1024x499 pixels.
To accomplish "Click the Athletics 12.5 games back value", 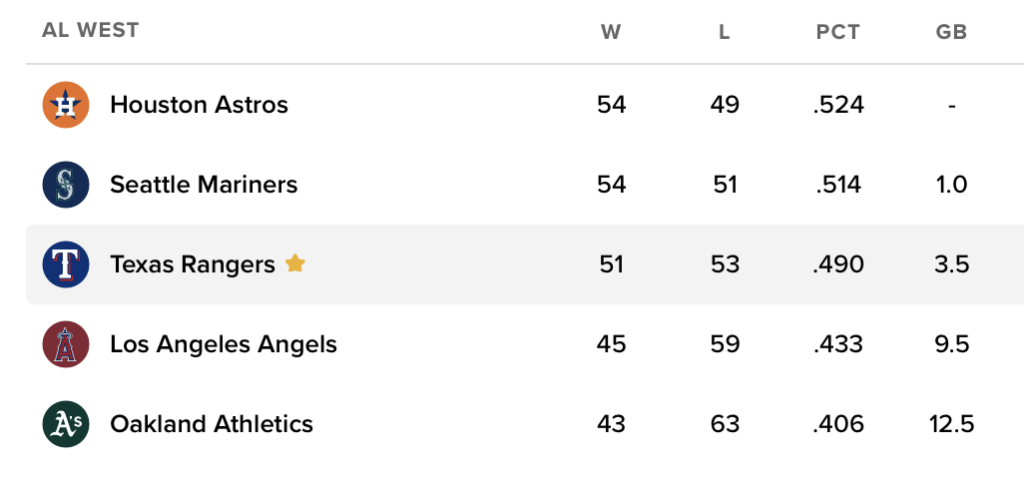I will 951,424.
